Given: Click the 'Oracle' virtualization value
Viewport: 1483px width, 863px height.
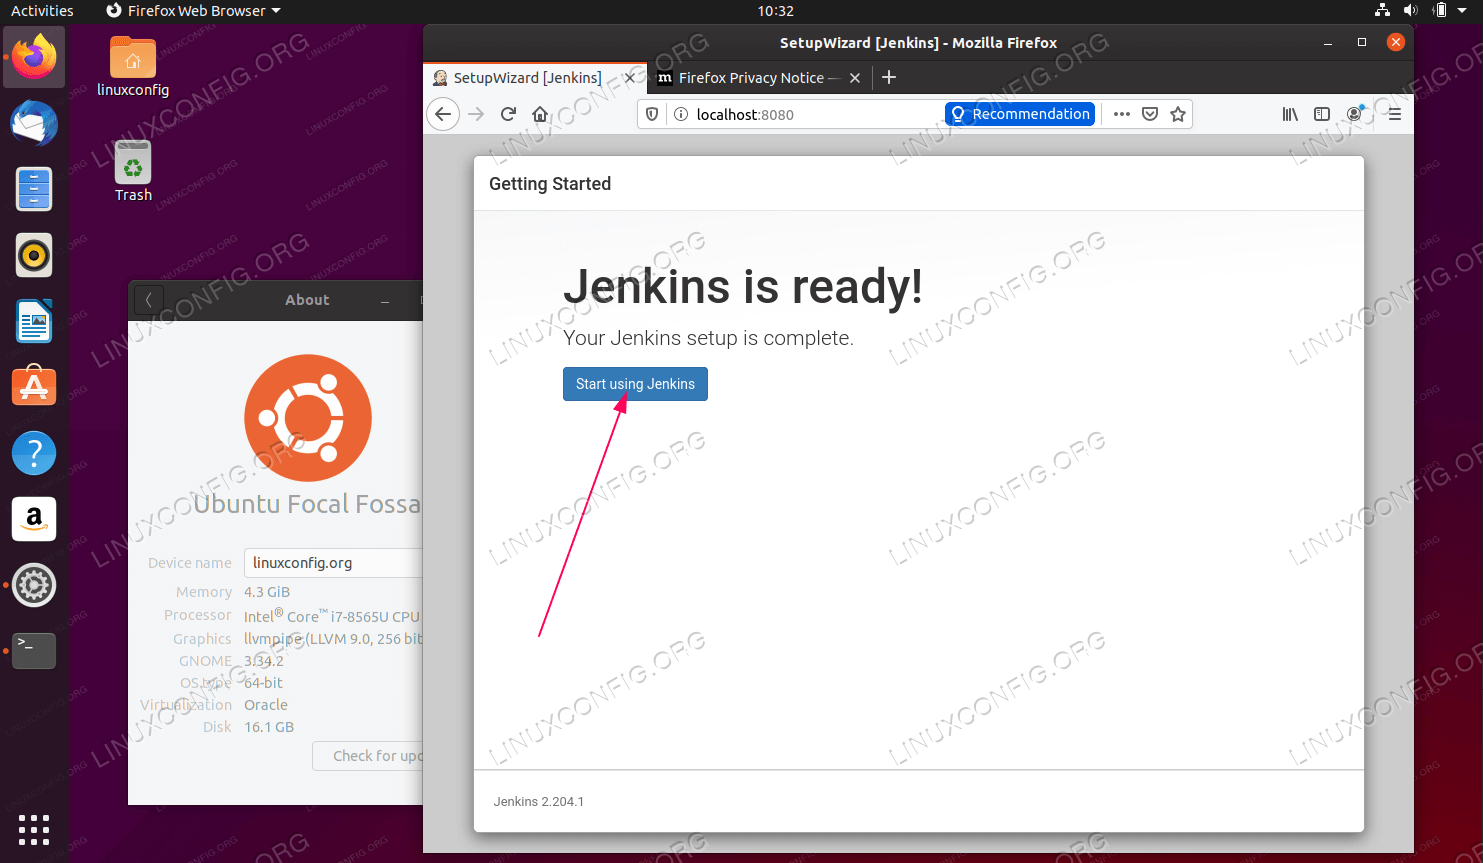Looking at the screenshot, I should (266, 705).
